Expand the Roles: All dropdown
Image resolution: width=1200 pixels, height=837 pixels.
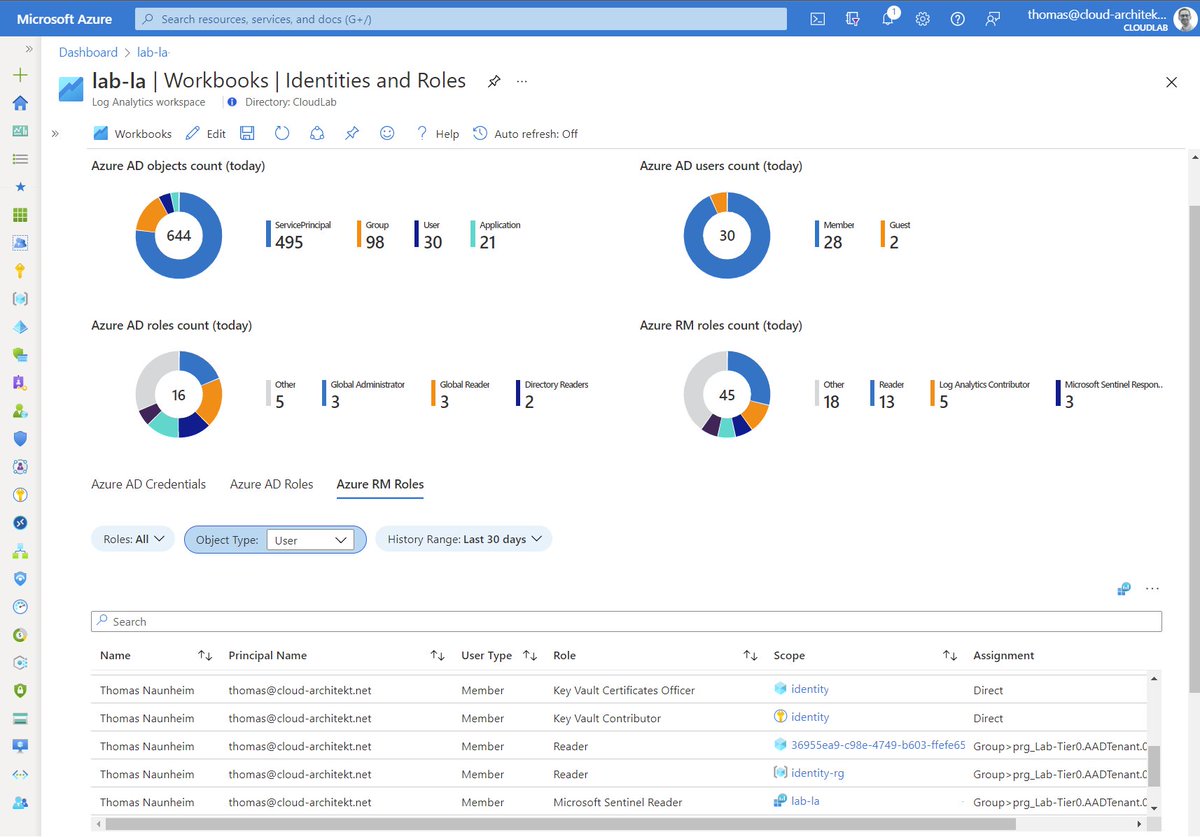coord(133,539)
